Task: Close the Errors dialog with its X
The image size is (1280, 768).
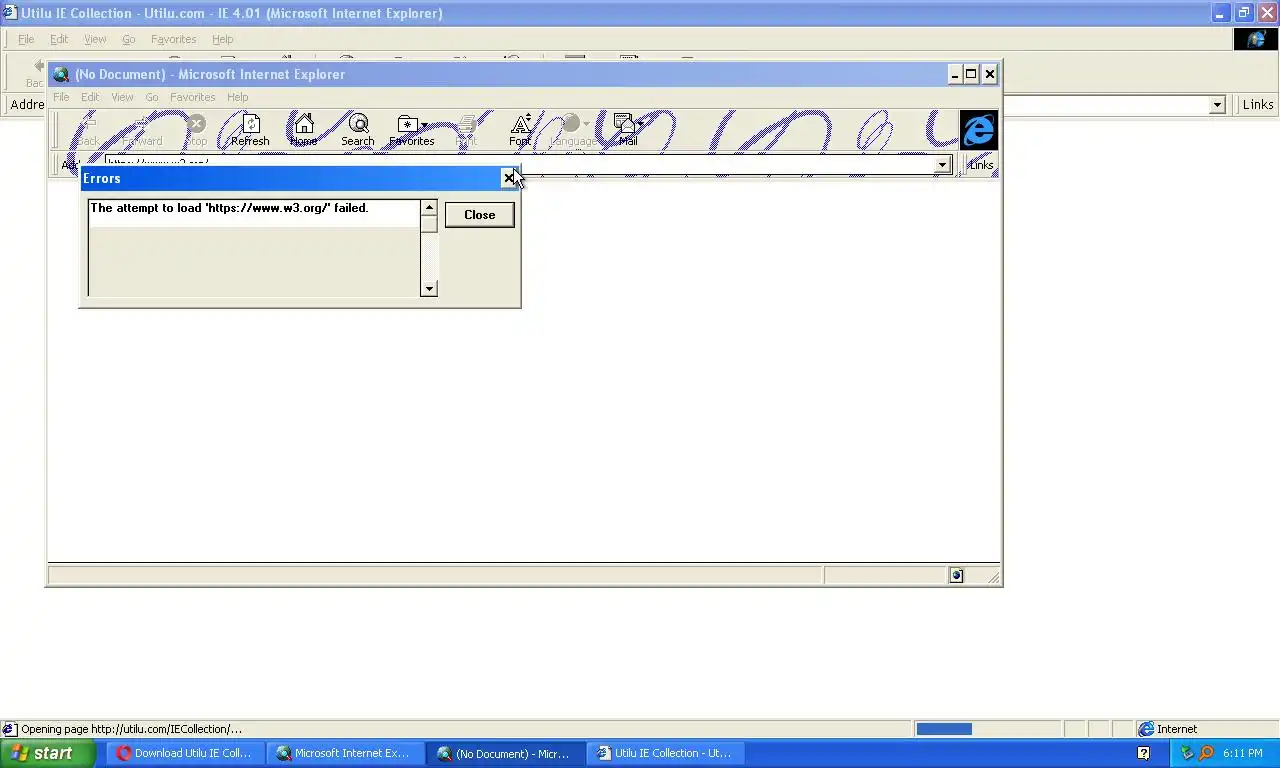Action: tap(509, 178)
